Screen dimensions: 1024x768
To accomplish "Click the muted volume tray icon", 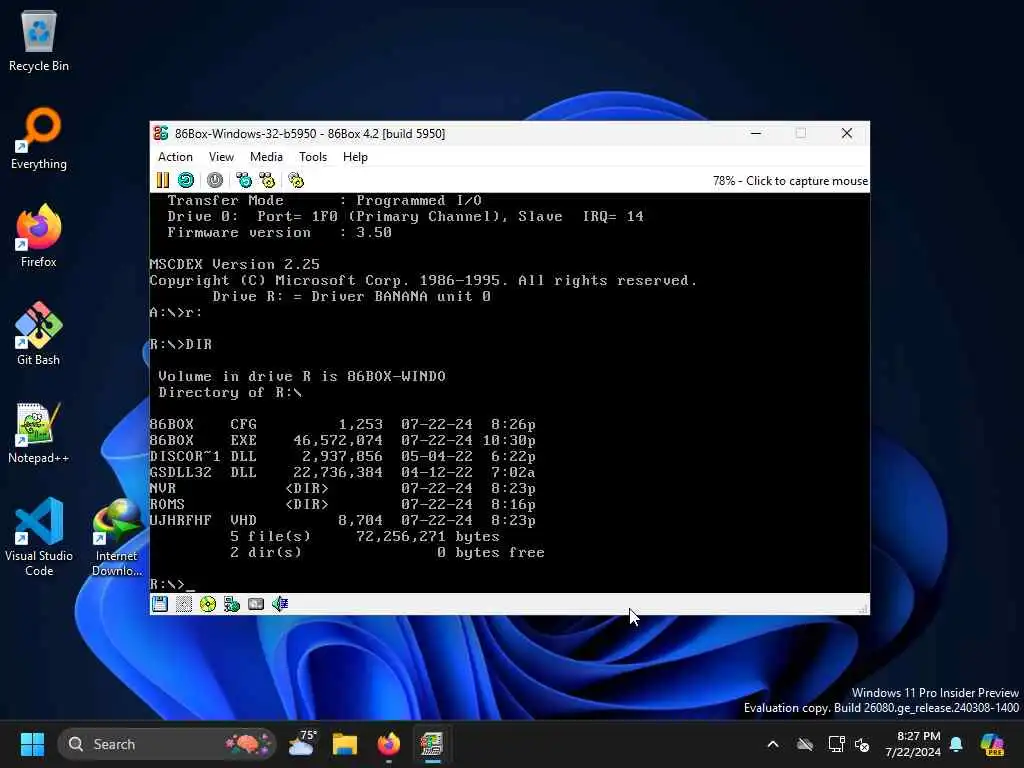I will pos(862,744).
